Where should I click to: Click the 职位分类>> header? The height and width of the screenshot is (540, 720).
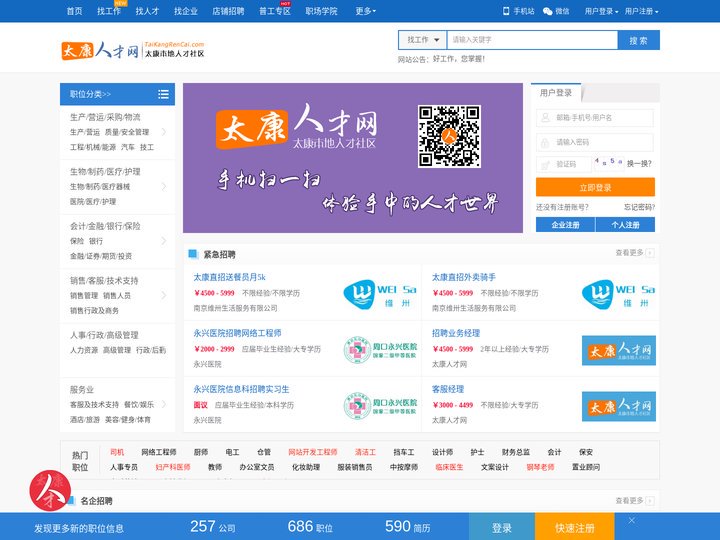click(x=118, y=94)
